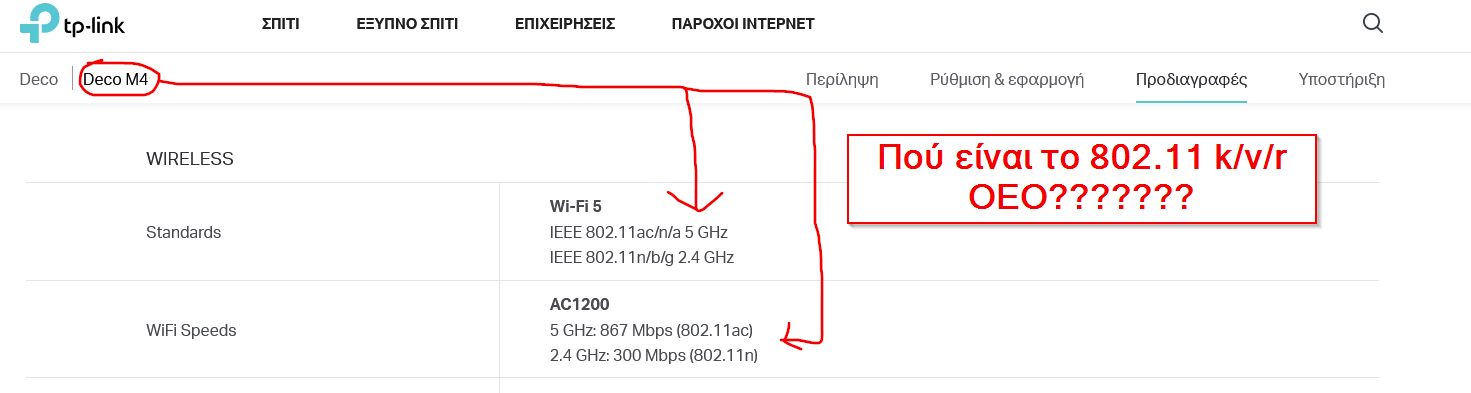Select the ΠΑΡΟΧΟΙ ΙΝΤΕΡΝΕΤ menu item
This screenshot has height=393, width=1471.
coord(743,24)
